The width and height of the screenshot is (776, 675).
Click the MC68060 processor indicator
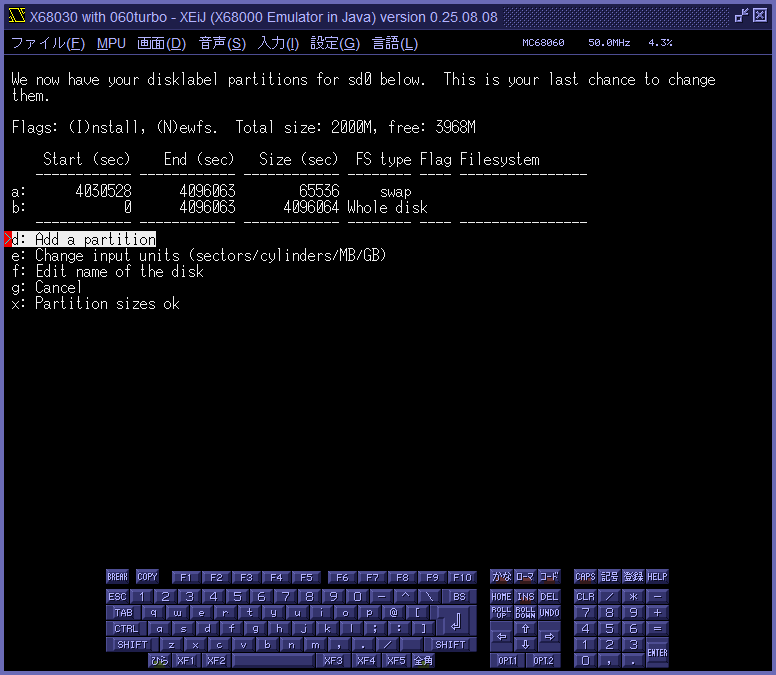coord(543,43)
